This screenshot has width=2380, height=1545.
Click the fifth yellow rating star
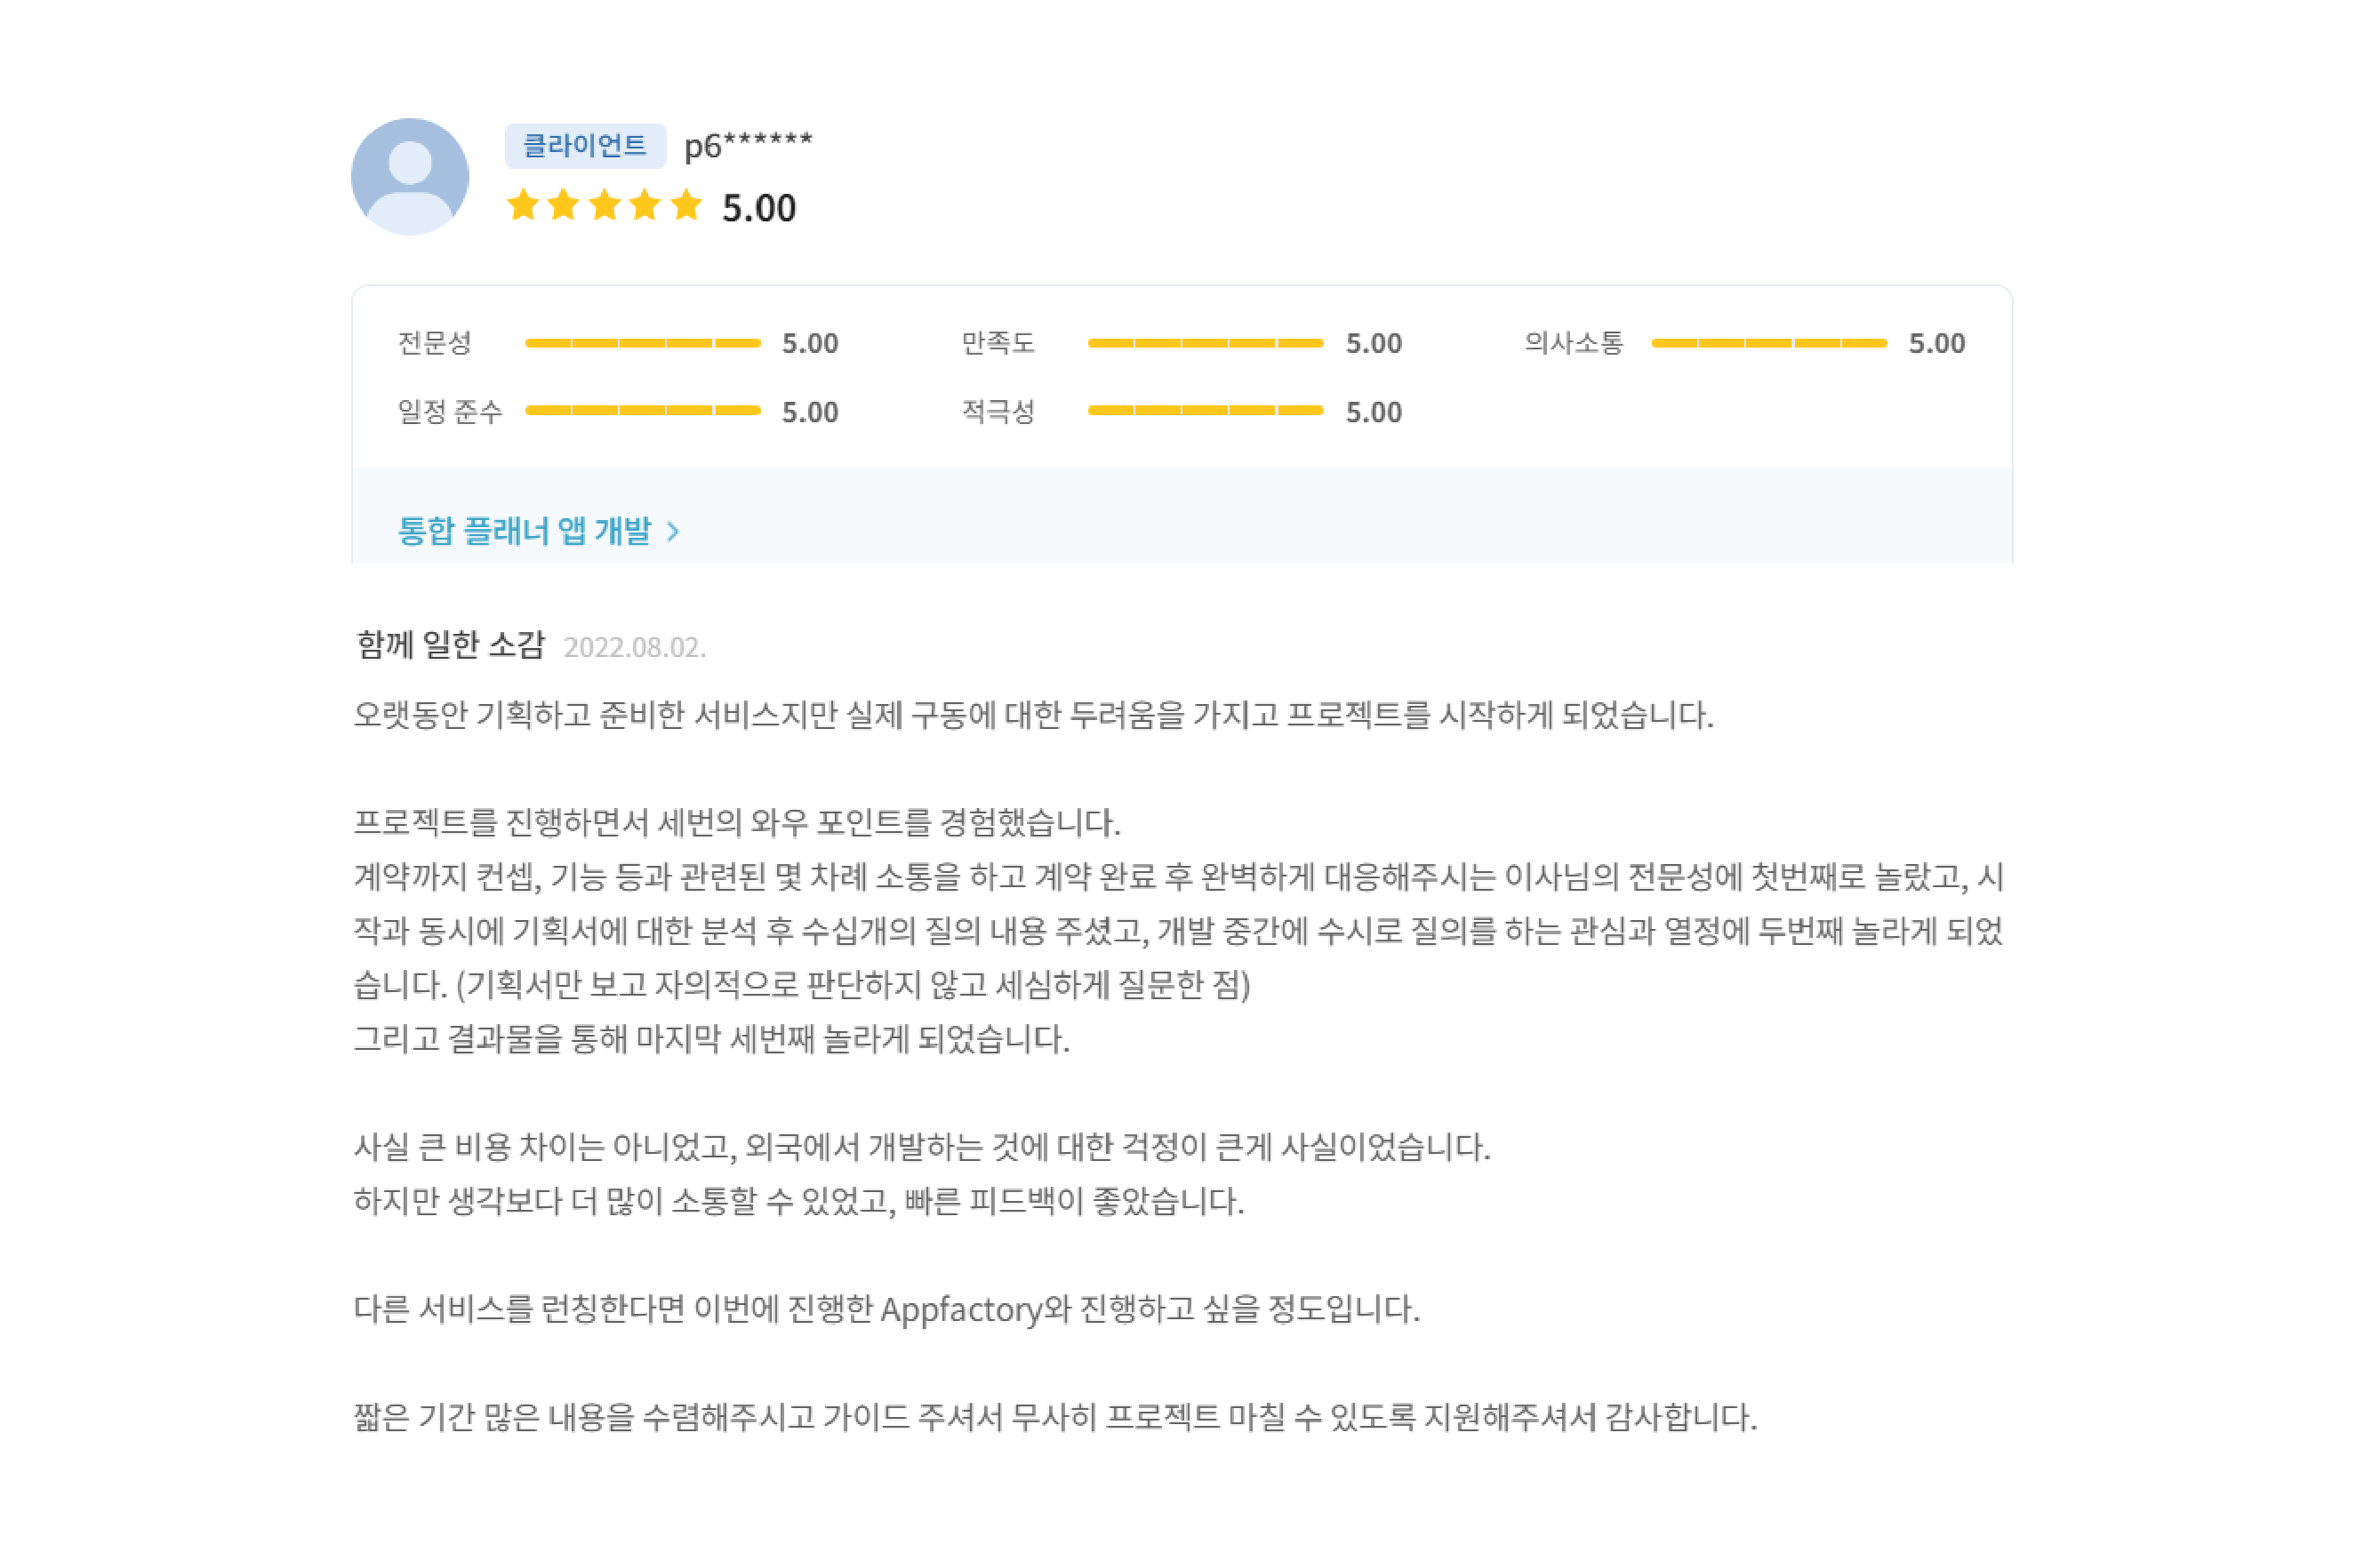coord(687,206)
